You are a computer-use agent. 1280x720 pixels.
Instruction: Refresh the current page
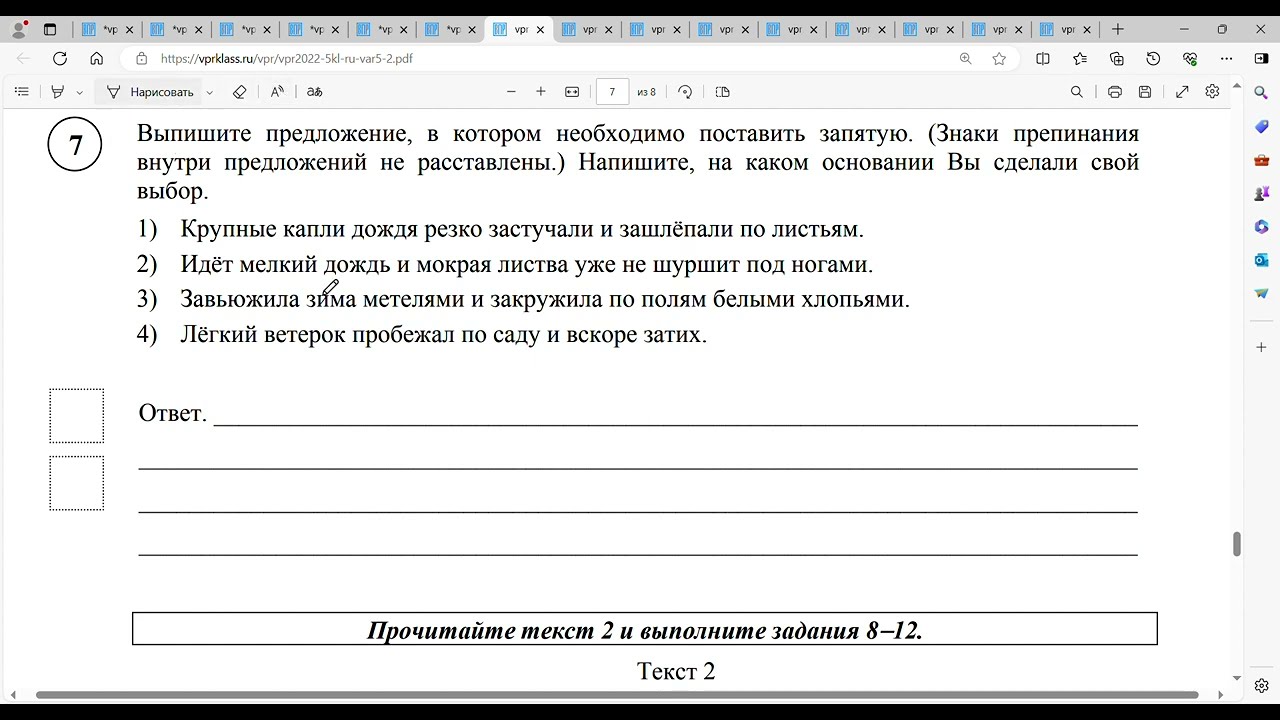point(60,59)
